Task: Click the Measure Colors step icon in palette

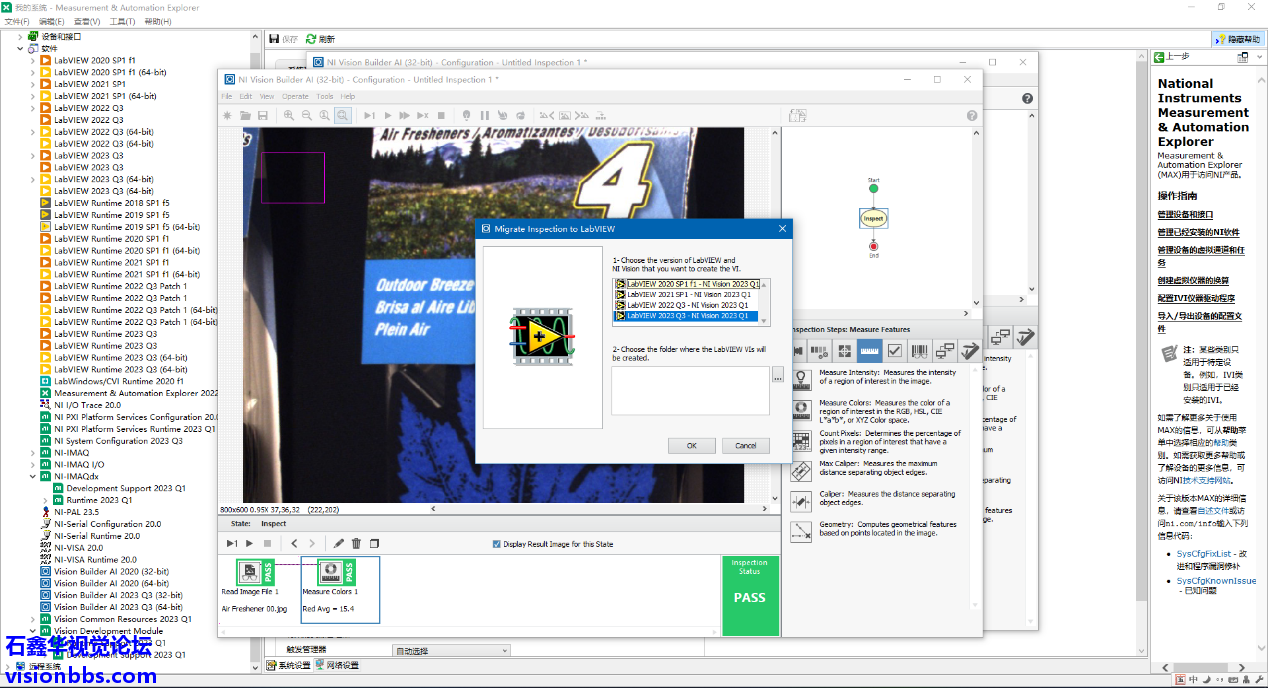Action: tap(801, 409)
